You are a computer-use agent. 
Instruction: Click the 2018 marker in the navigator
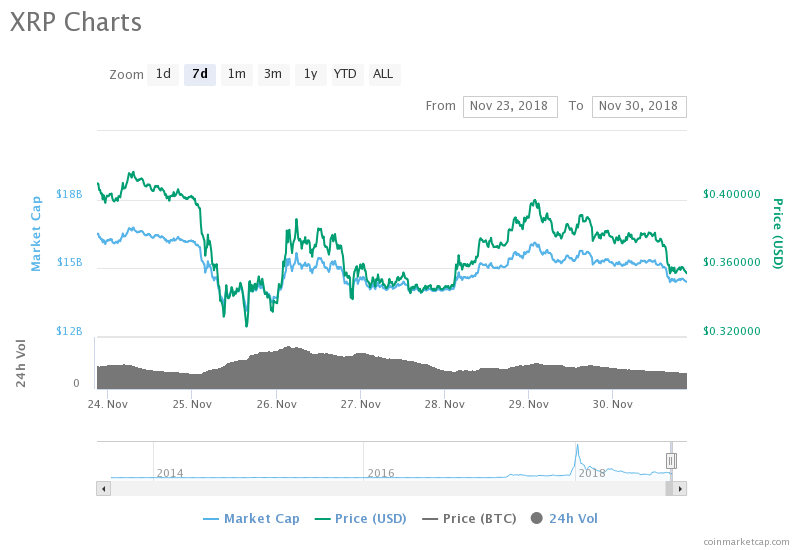point(592,473)
